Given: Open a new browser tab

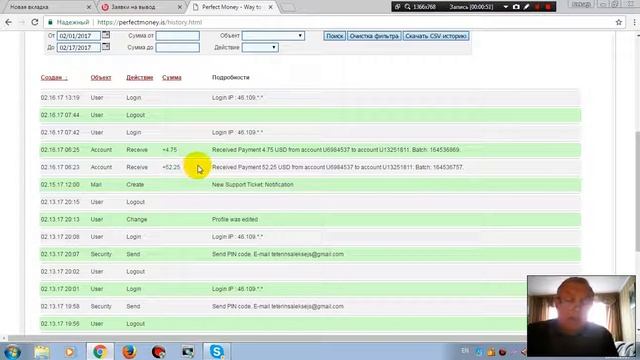Looking at the screenshot, I should pos(288,7).
